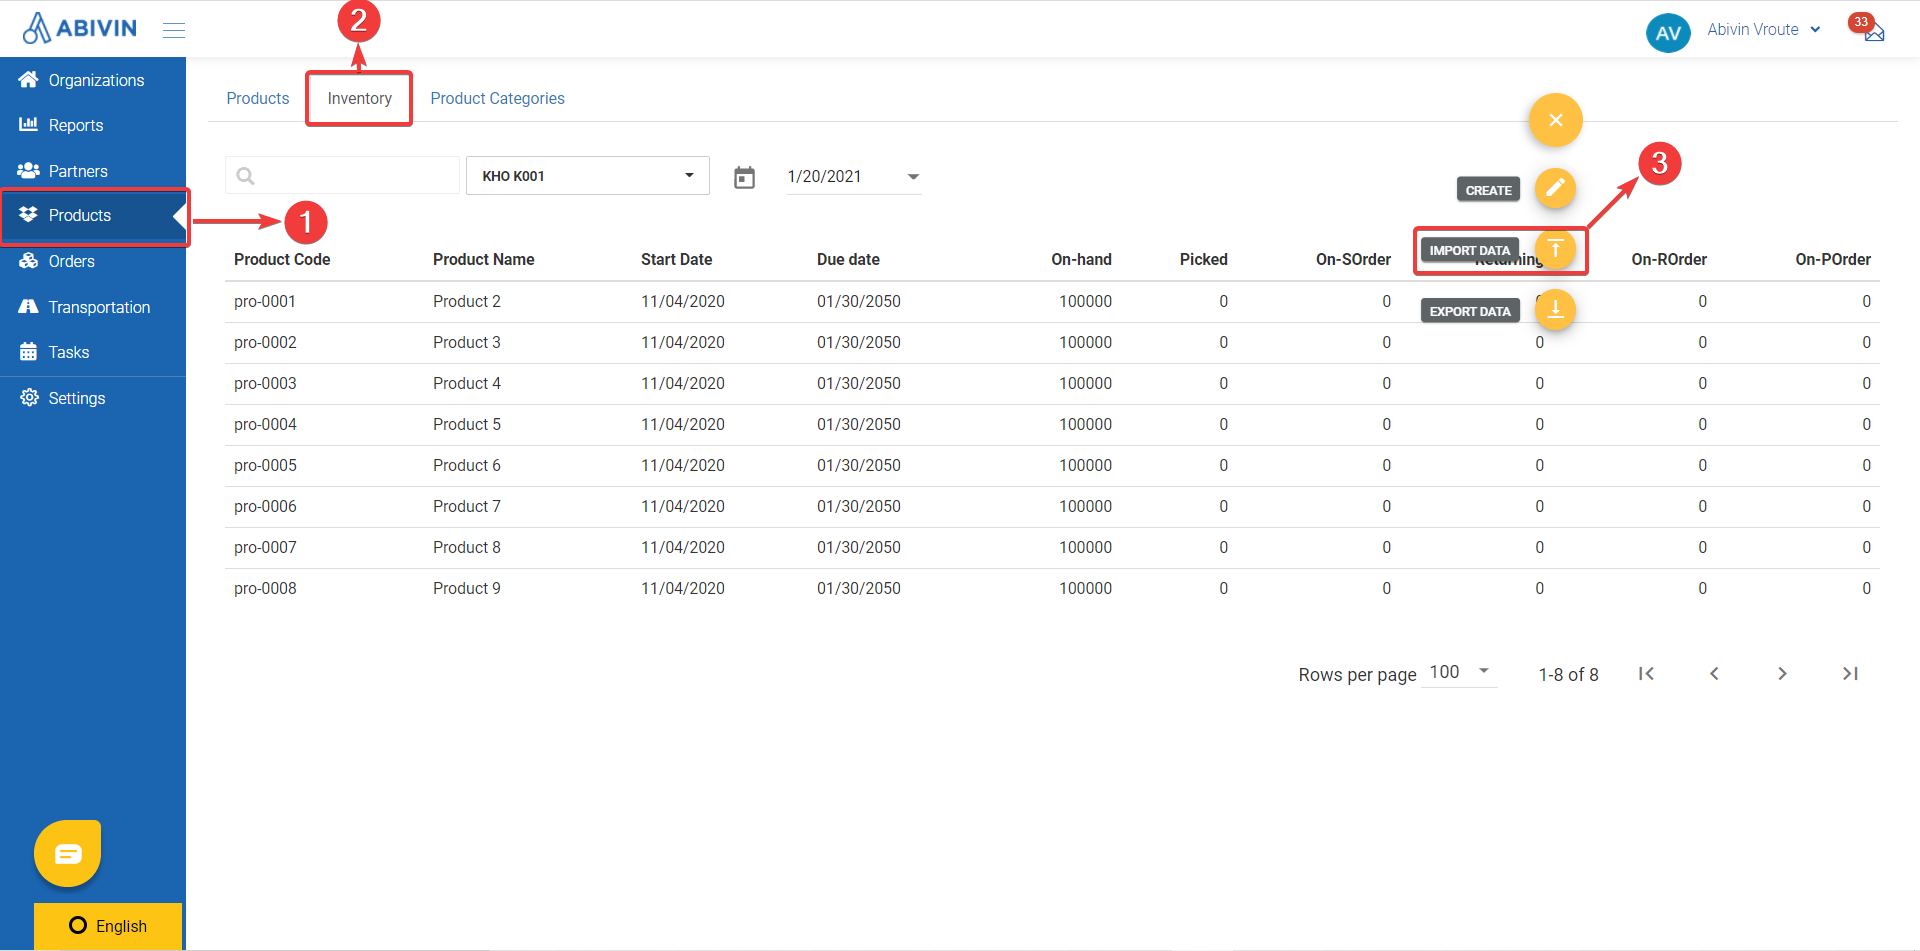This screenshot has height=951, width=1920.
Task: Select product code pro-0004
Action: click(265, 424)
